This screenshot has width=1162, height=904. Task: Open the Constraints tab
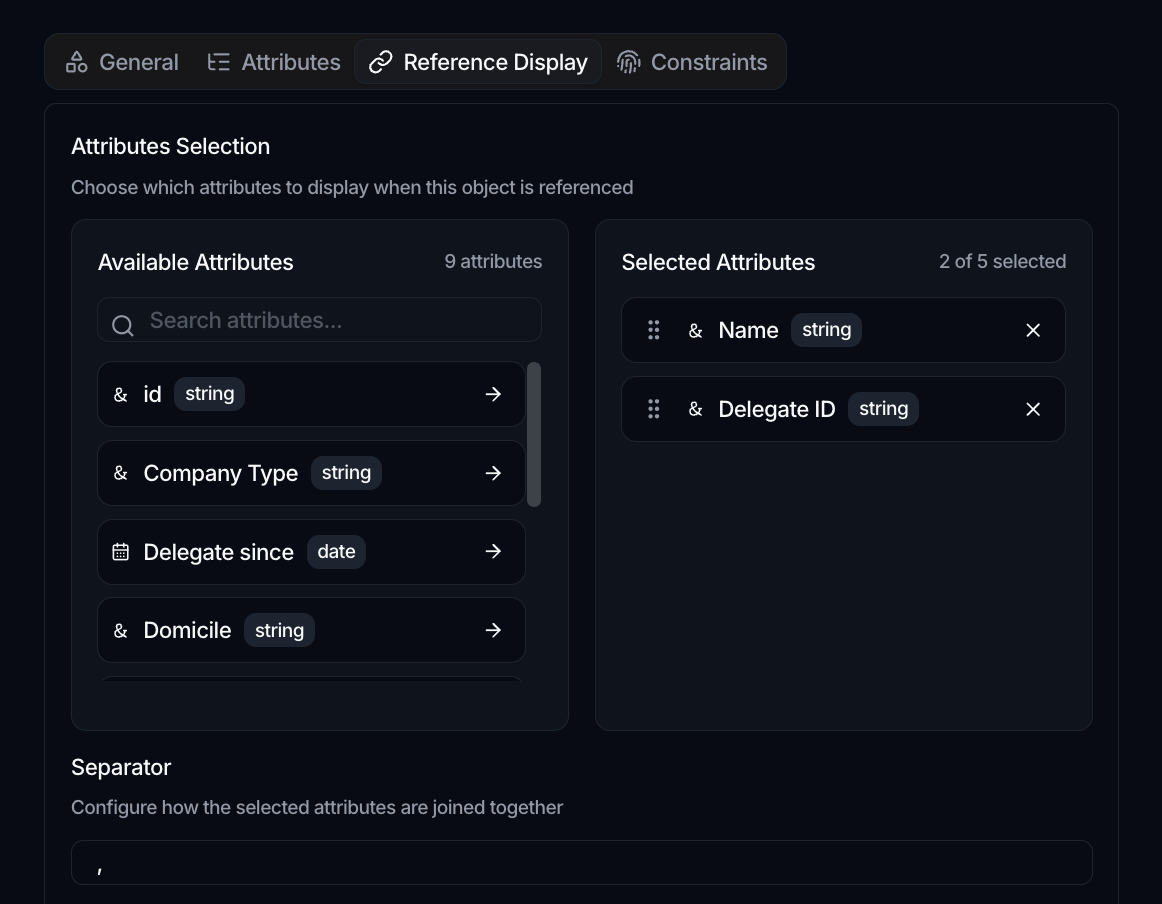click(x=691, y=62)
